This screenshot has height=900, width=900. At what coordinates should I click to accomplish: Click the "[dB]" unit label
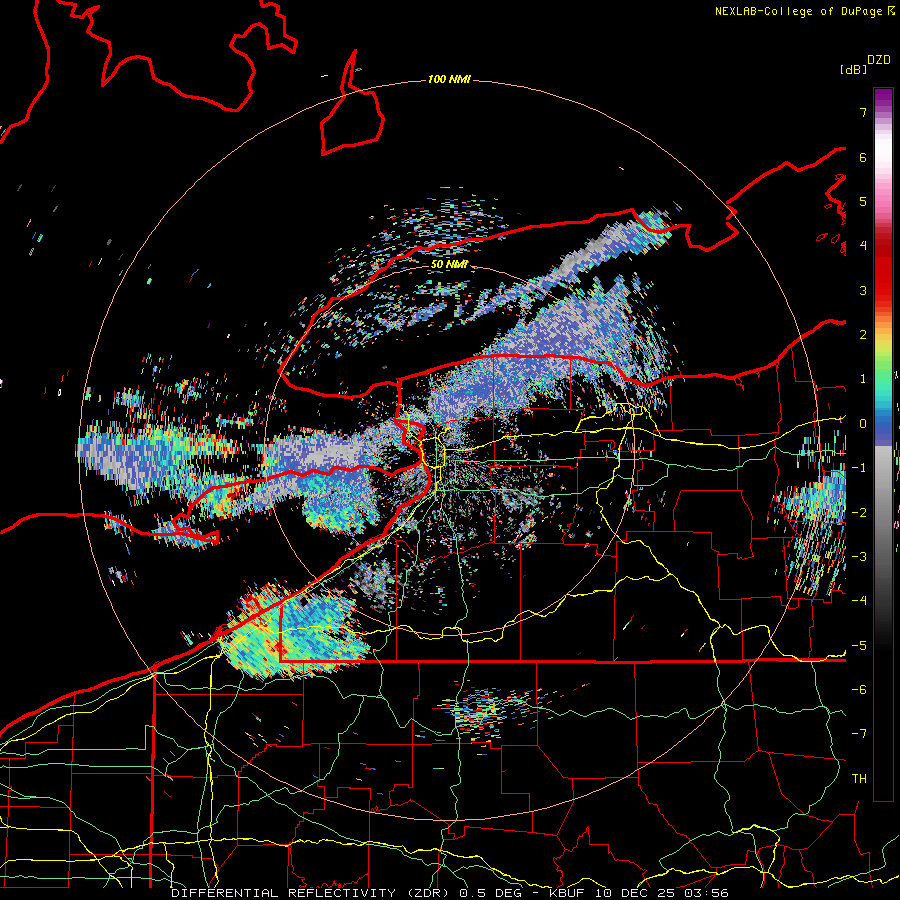click(853, 69)
